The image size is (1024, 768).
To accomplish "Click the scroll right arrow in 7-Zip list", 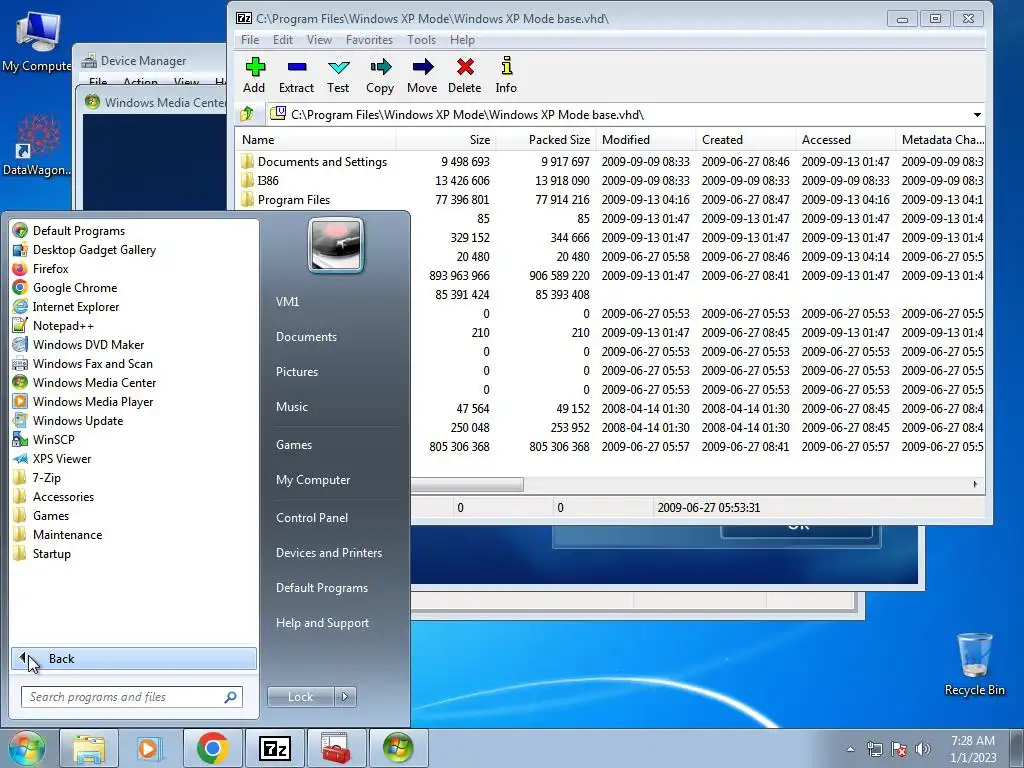I will coord(975,485).
